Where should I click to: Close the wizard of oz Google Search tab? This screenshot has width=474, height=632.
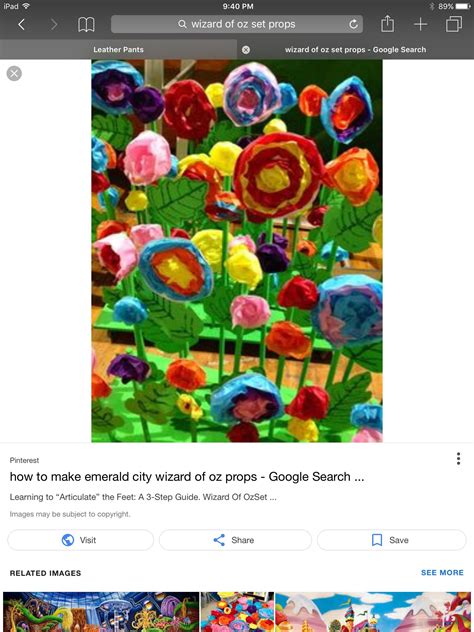pos(245,50)
